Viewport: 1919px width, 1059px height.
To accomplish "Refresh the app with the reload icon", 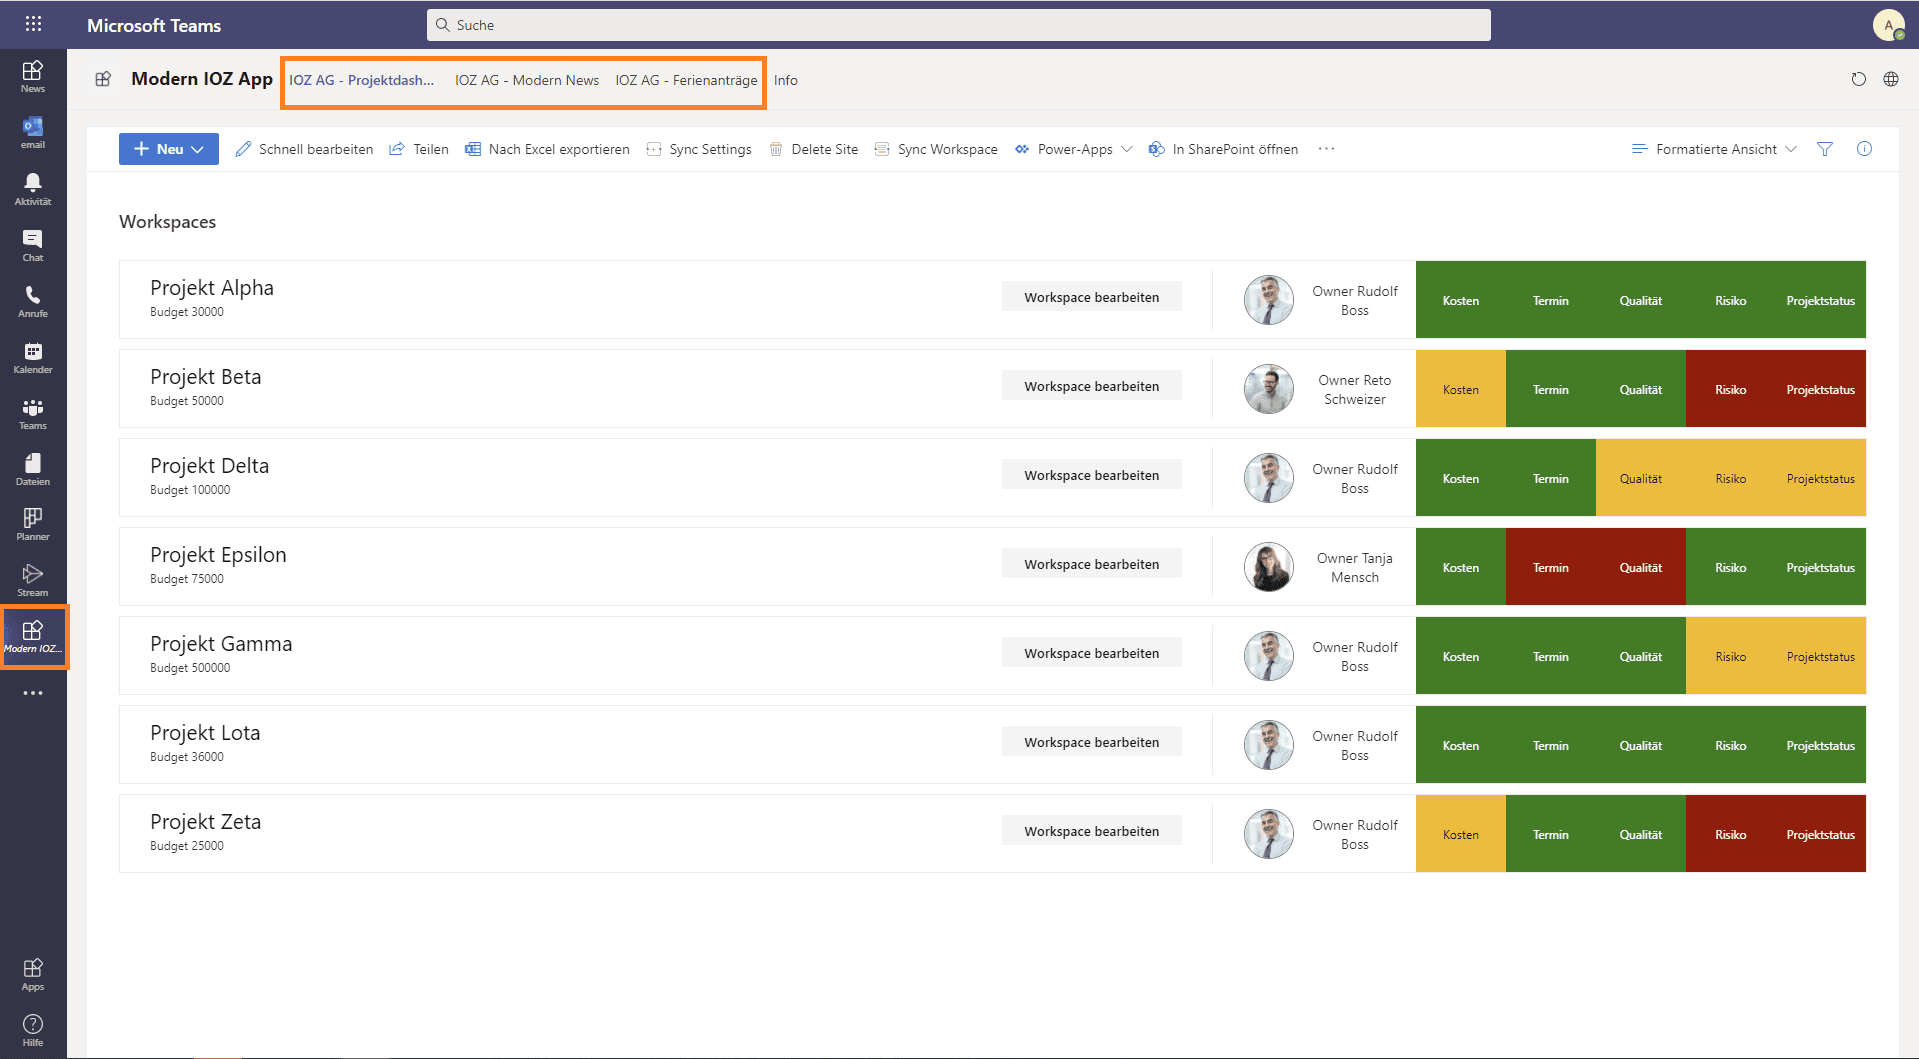I will tap(1859, 79).
